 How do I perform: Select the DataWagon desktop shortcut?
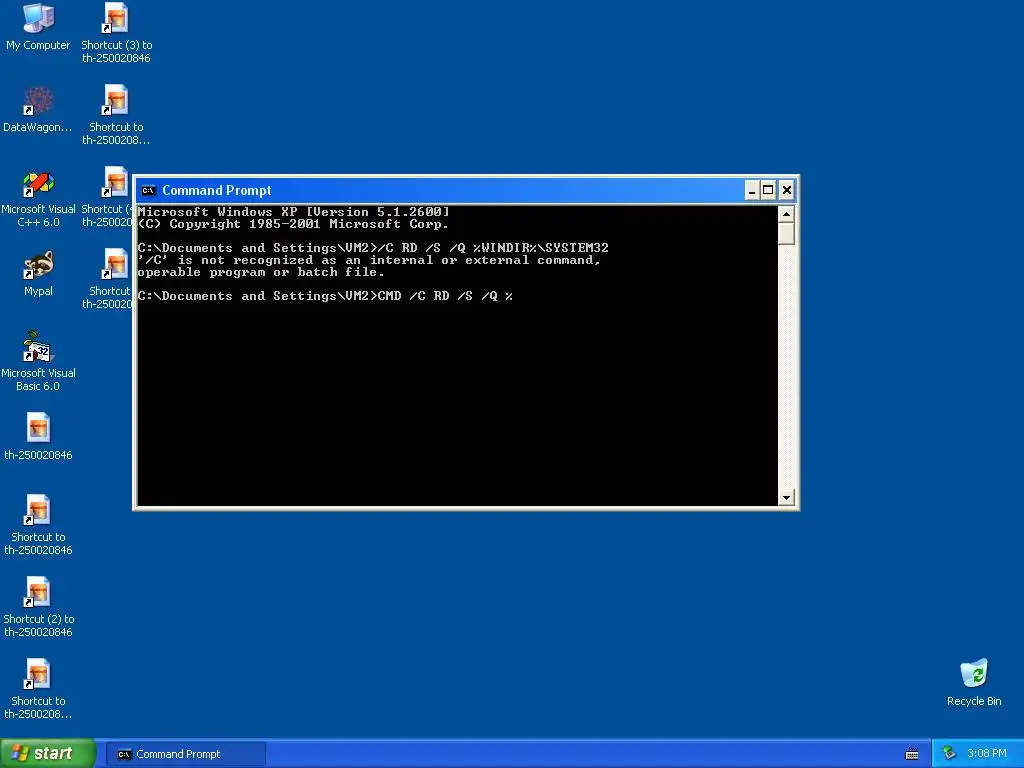(x=38, y=110)
